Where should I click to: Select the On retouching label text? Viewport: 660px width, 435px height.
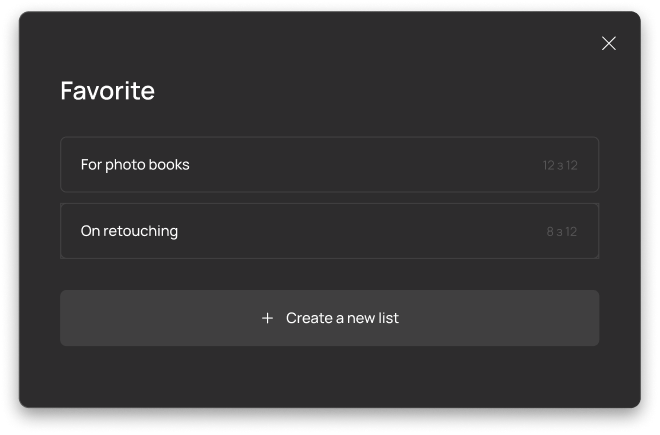pyautogui.click(x=129, y=231)
